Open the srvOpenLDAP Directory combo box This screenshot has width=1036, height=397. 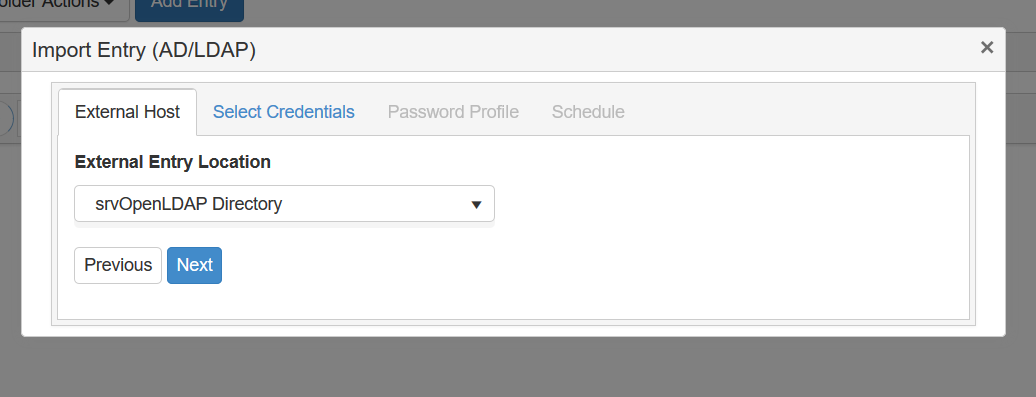click(x=284, y=203)
